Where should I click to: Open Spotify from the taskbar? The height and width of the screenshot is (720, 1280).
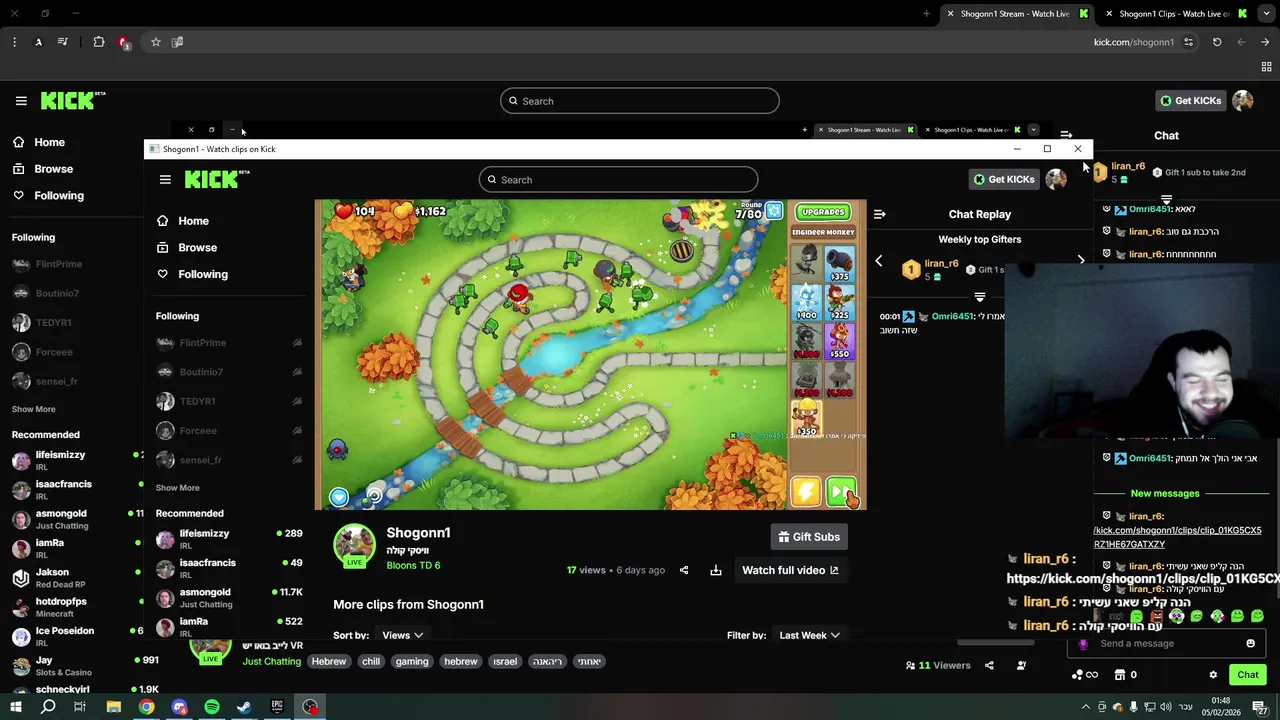click(x=212, y=707)
